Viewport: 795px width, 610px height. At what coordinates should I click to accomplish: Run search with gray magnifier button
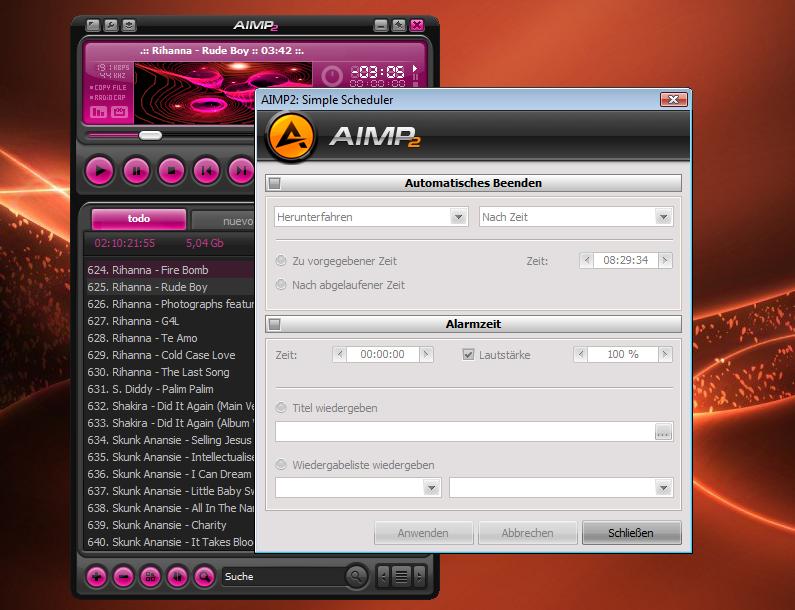click(x=356, y=577)
